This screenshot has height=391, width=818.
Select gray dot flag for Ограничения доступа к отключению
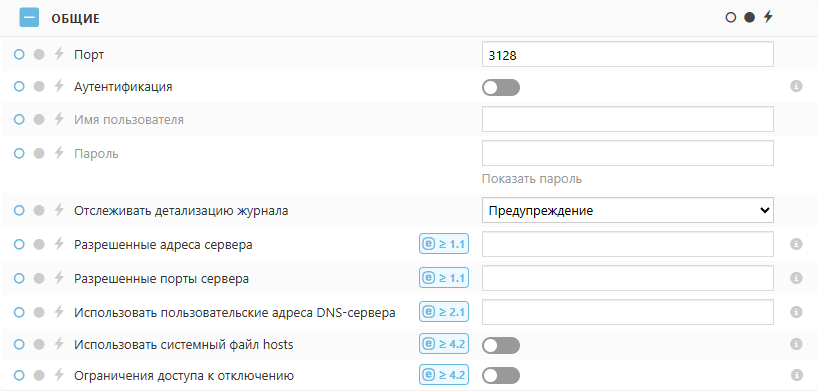(39, 375)
